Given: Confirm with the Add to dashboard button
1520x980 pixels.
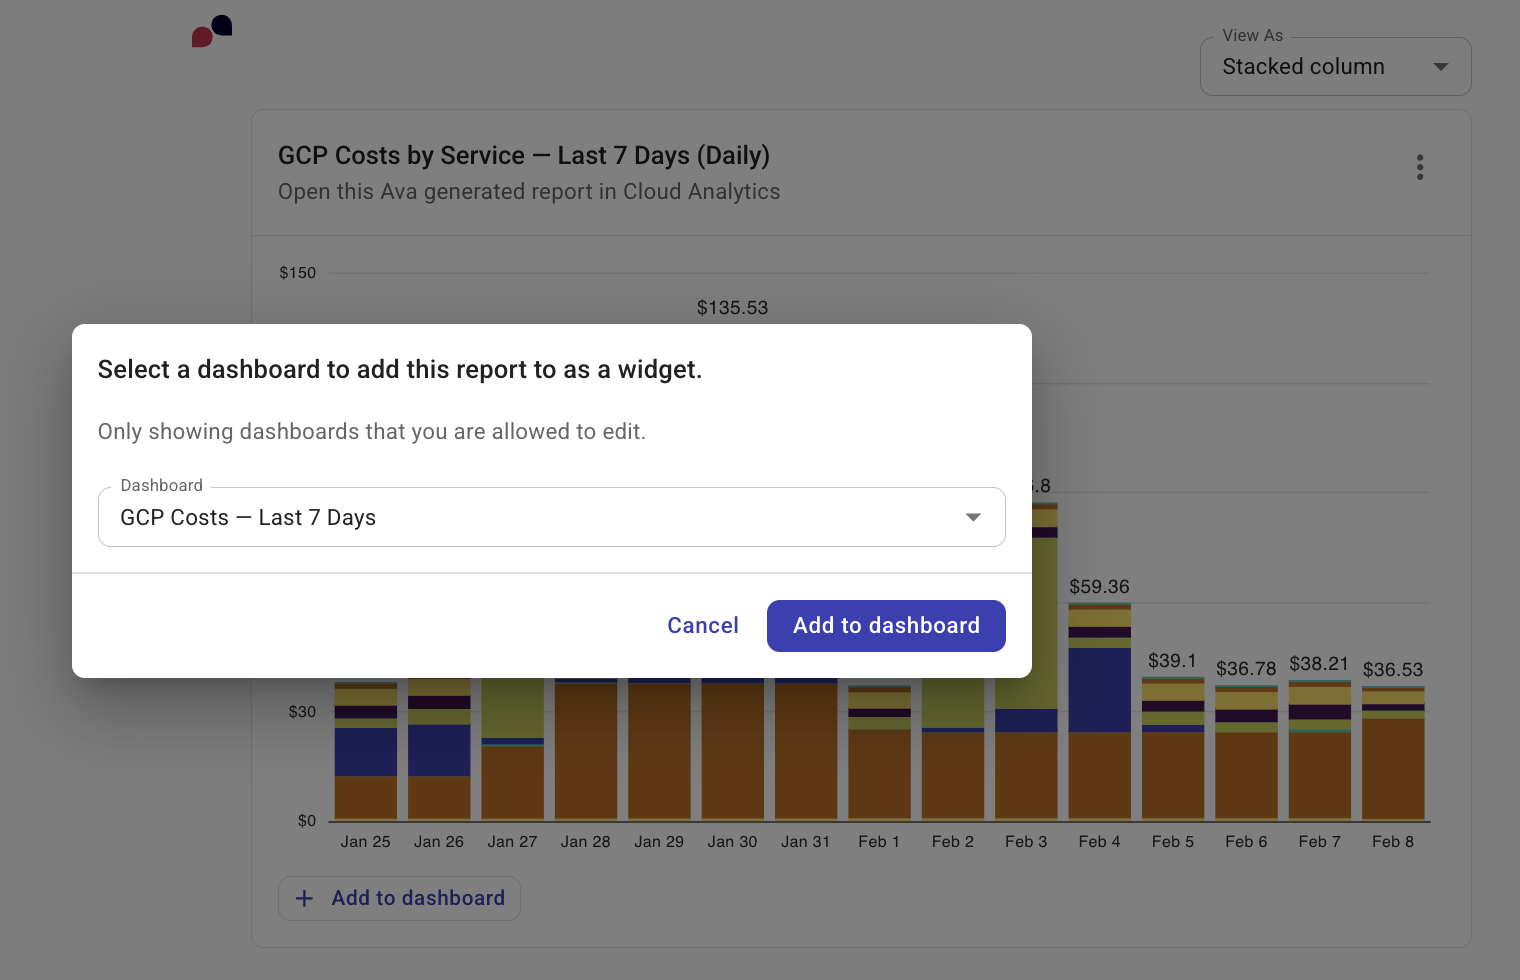Looking at the screenshot, I should tap(886, 625).
